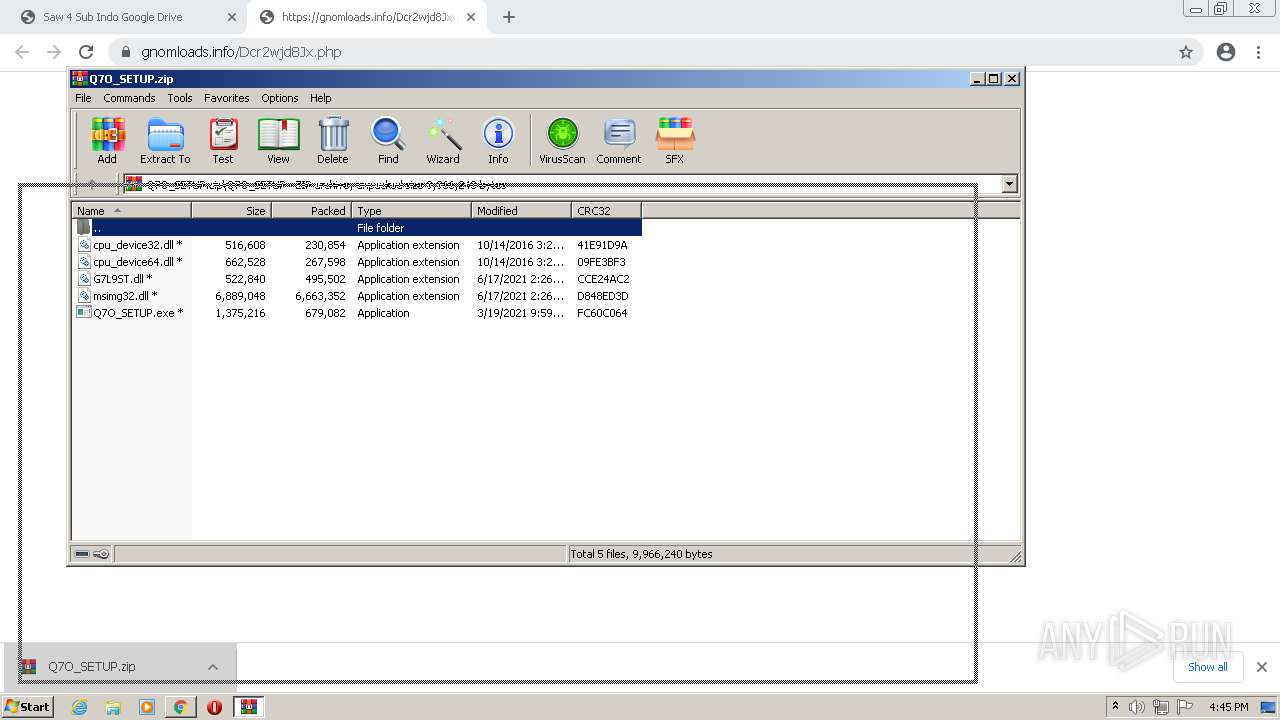Viewport: 1280px width, 720px height.
Task: Open the Chrome profile avatar icon
Action: [x=1226, y=52]
